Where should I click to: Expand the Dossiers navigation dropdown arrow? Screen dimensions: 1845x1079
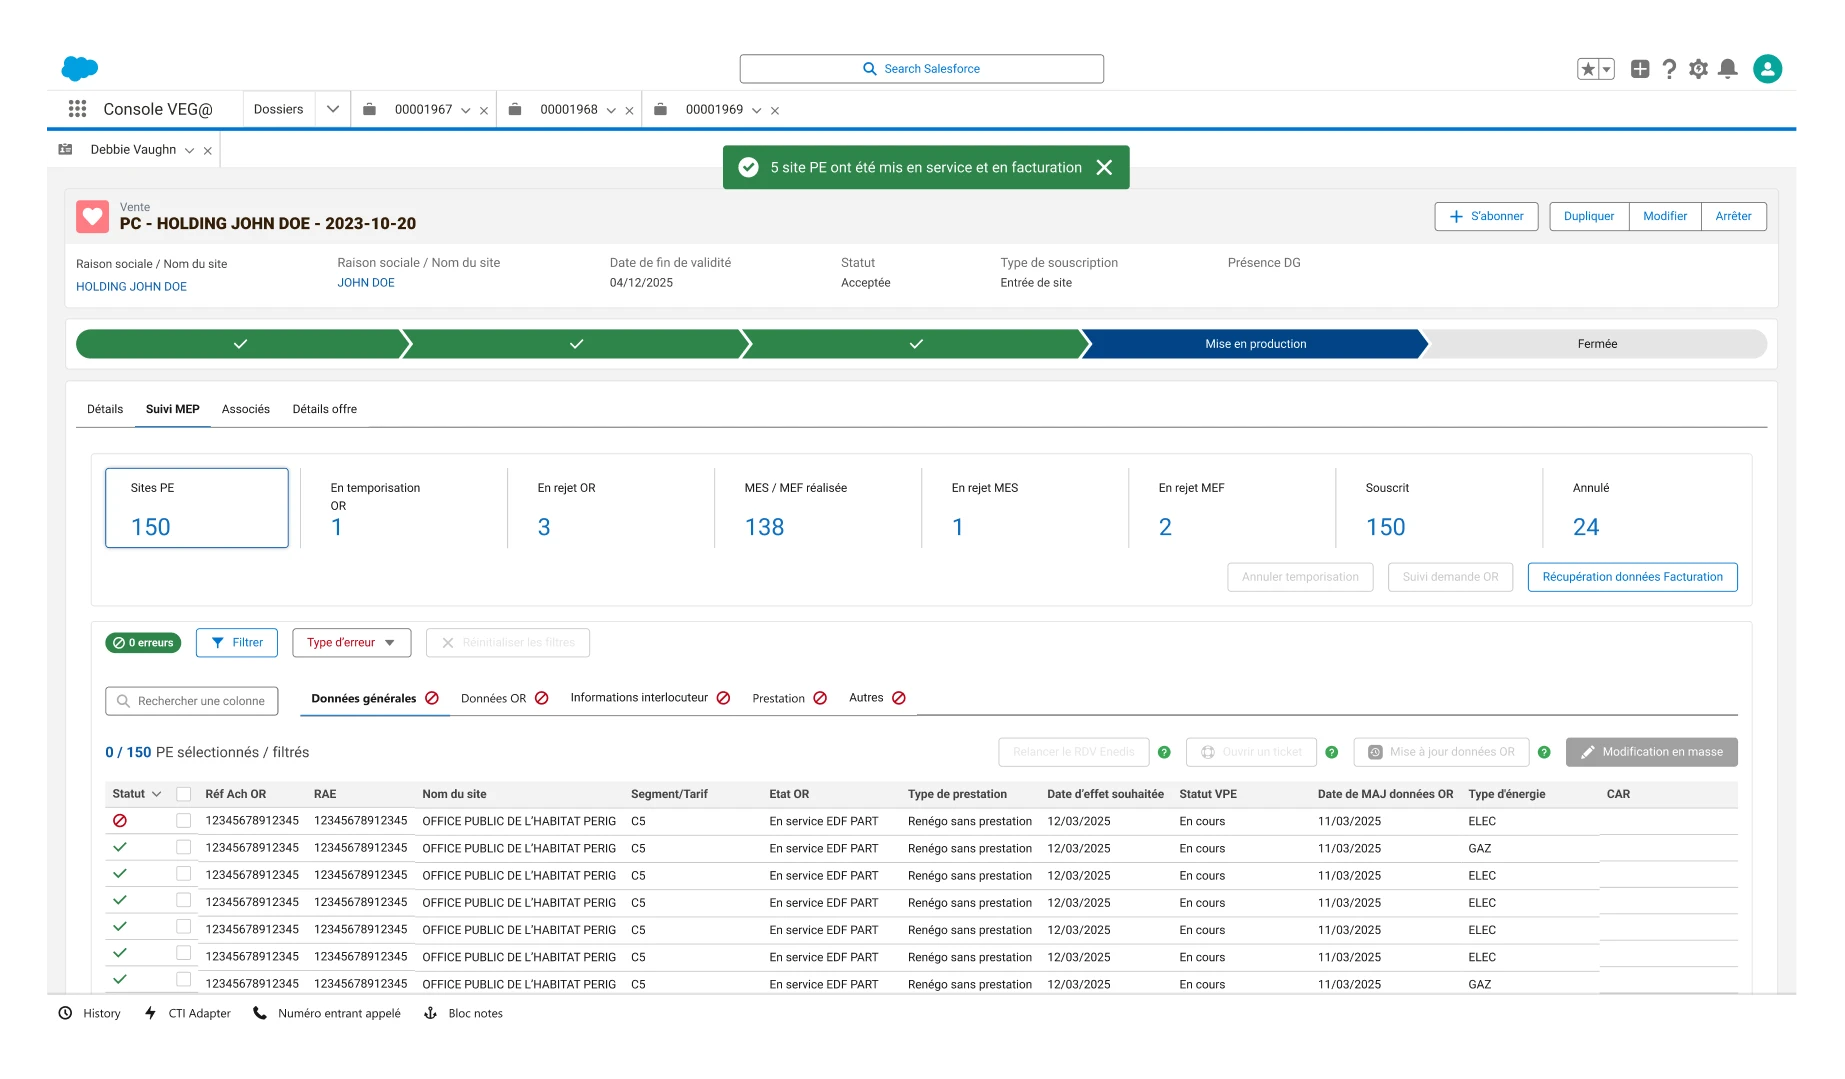333,109
